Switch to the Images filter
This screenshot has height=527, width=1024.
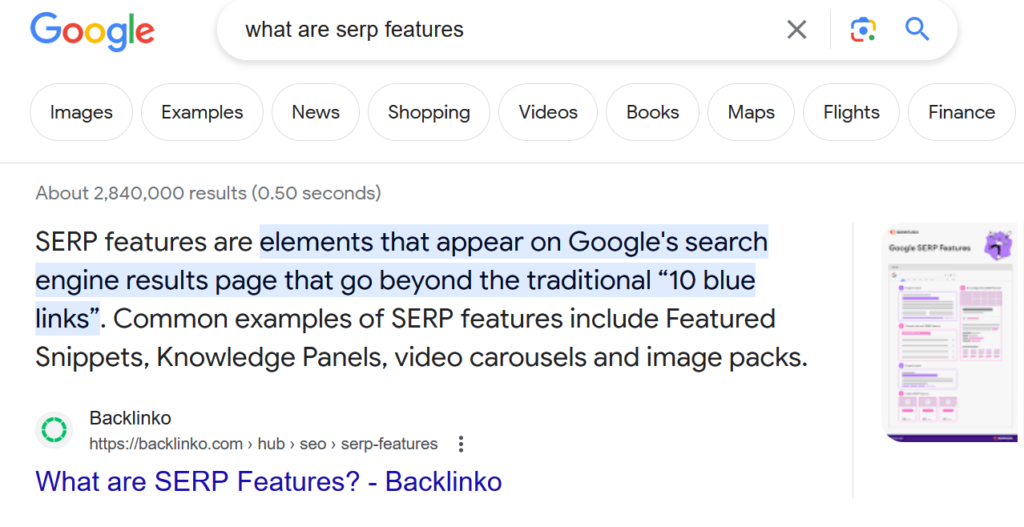tap(81, 112)
